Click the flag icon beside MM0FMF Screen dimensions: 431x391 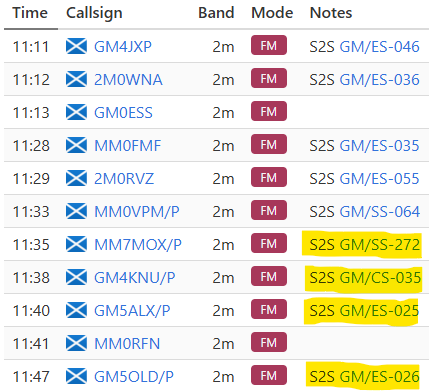76,145
